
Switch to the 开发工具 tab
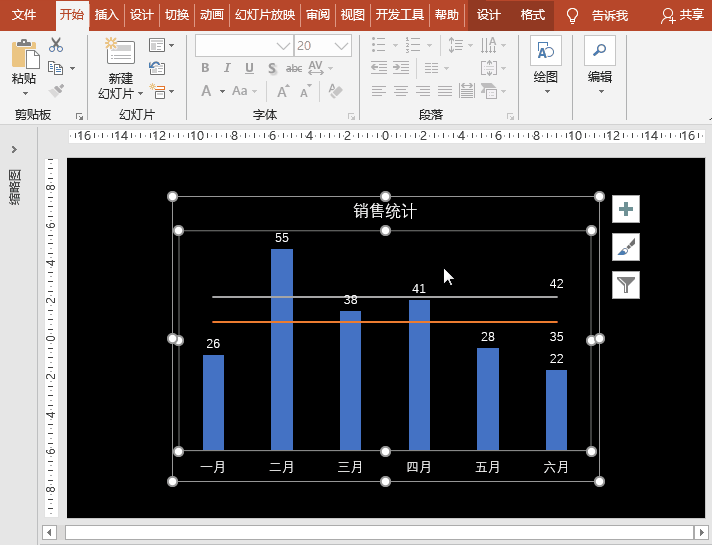pyautogui.click(x=400, y=15)
